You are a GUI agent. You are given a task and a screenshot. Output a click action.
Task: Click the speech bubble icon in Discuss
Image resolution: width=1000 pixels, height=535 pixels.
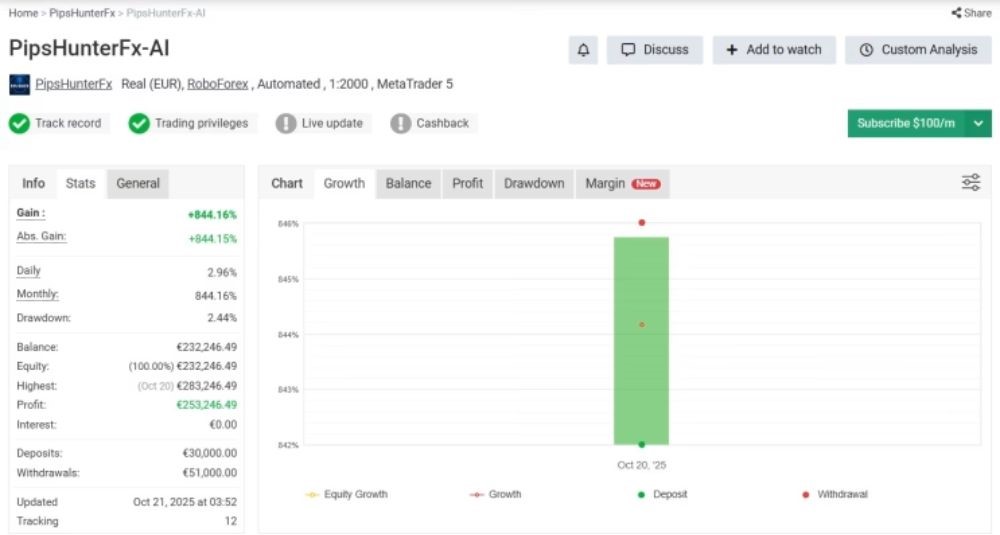tap(628, 50)
